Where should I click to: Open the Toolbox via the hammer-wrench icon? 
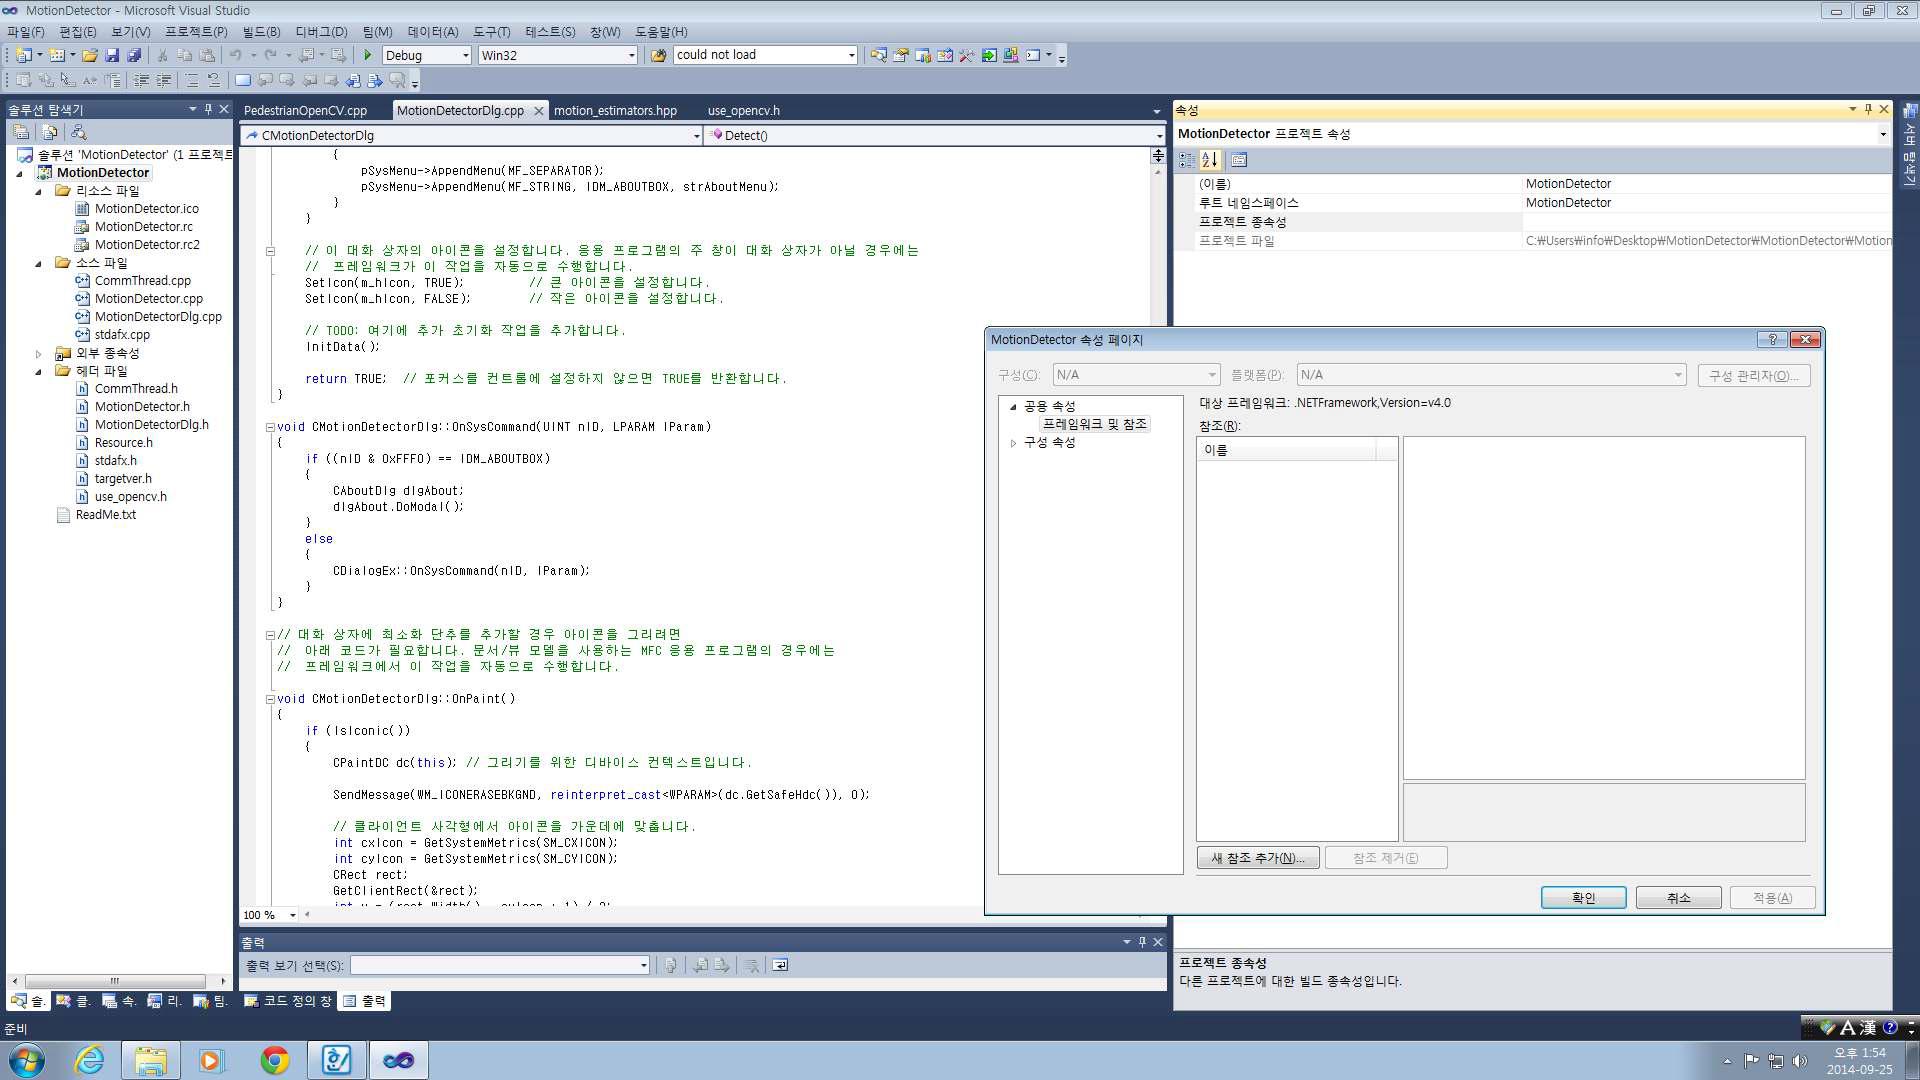point(966,56)
